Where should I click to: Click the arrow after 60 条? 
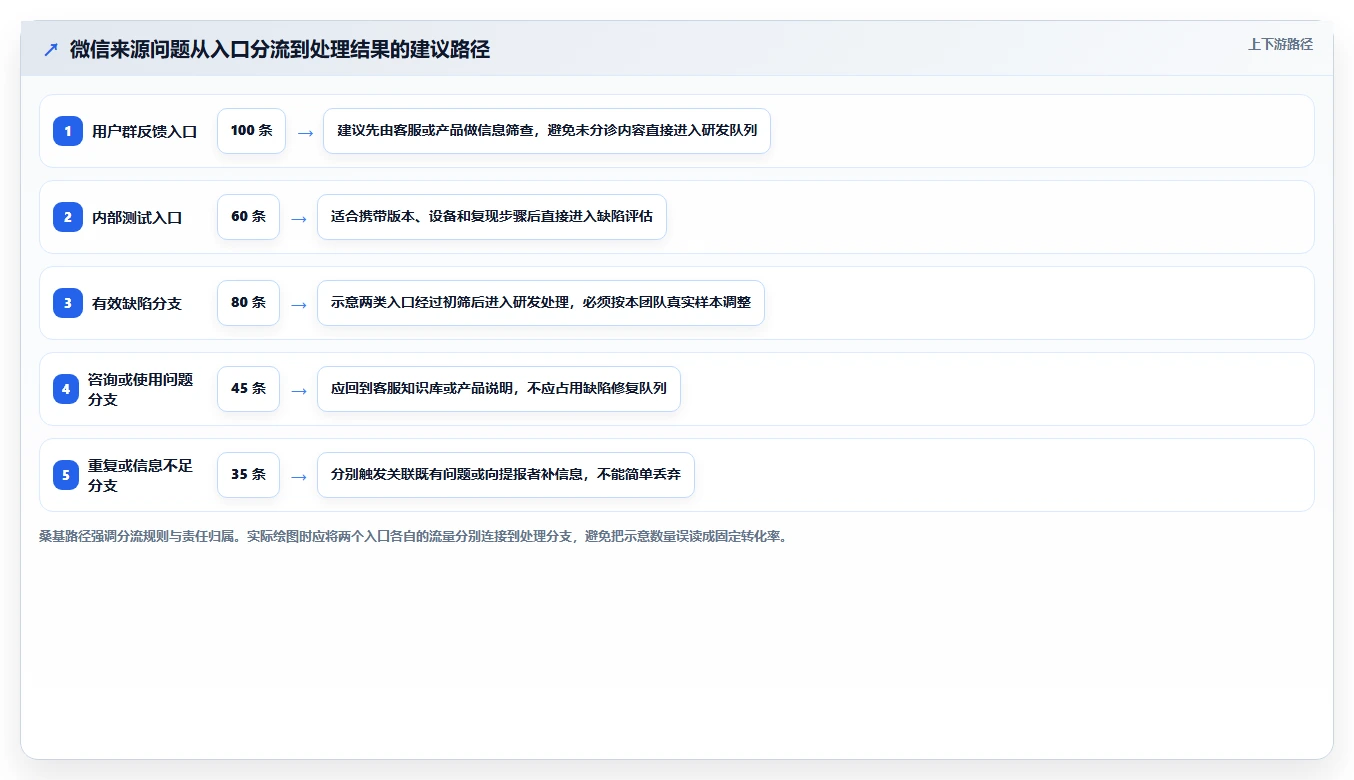(x=299, y=218)
